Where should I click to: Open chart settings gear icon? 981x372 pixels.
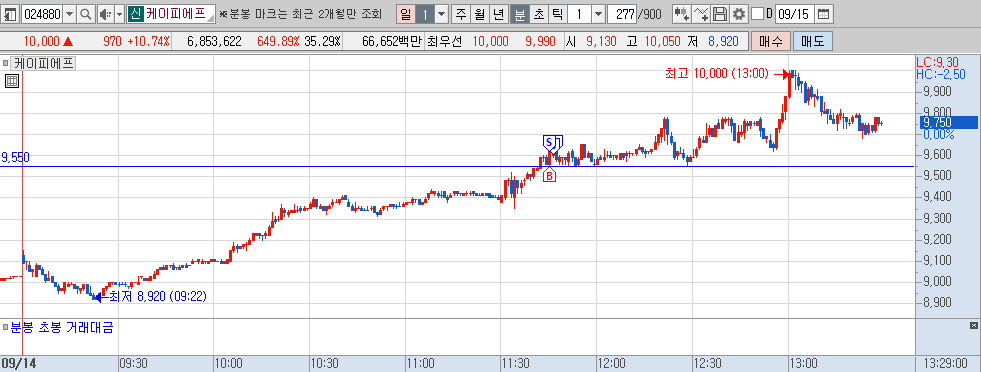click(x=740, y=13)
